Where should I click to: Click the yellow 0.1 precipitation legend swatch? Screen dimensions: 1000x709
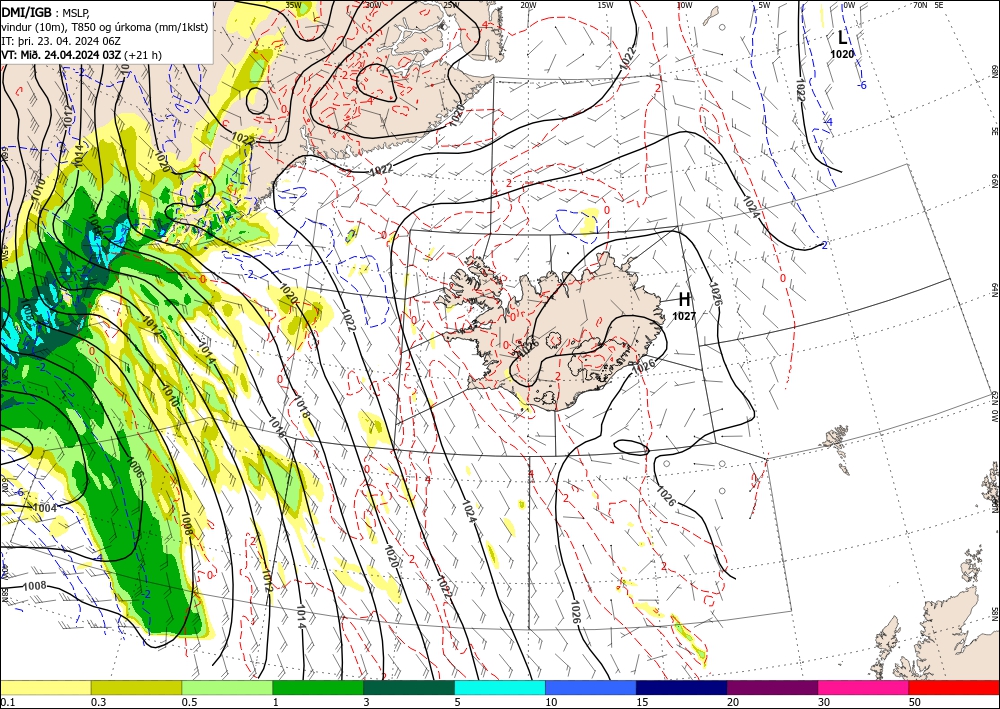45,687
